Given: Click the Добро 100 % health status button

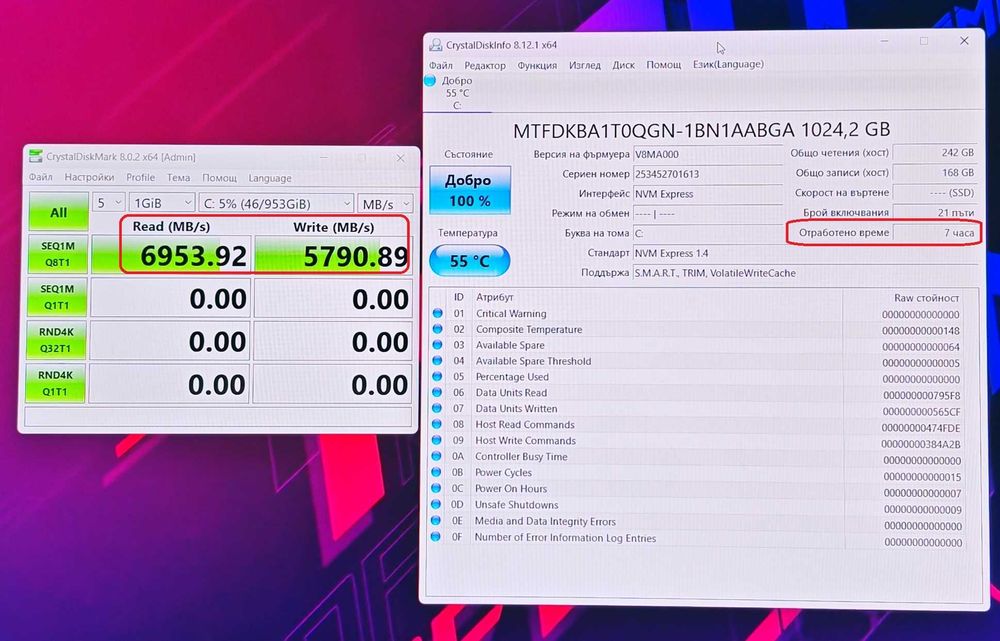Looking at the screenshot, I should (469, 190).
